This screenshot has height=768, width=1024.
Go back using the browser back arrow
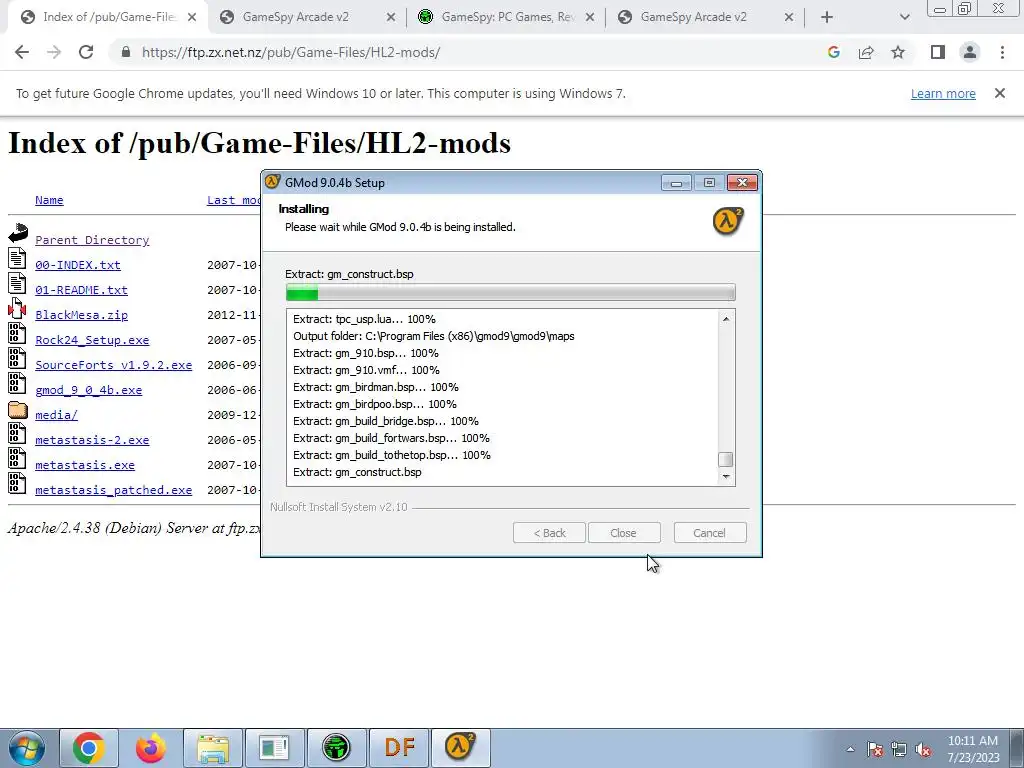(x=22, y=52)
